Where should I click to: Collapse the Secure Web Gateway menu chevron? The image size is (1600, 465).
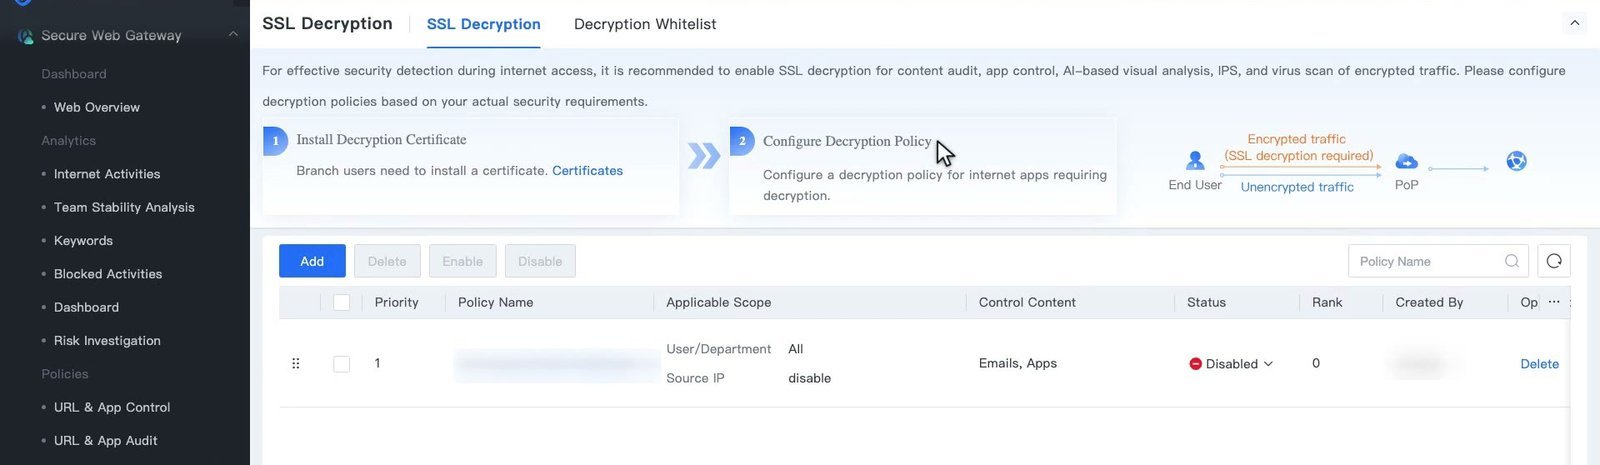[233, 35]
